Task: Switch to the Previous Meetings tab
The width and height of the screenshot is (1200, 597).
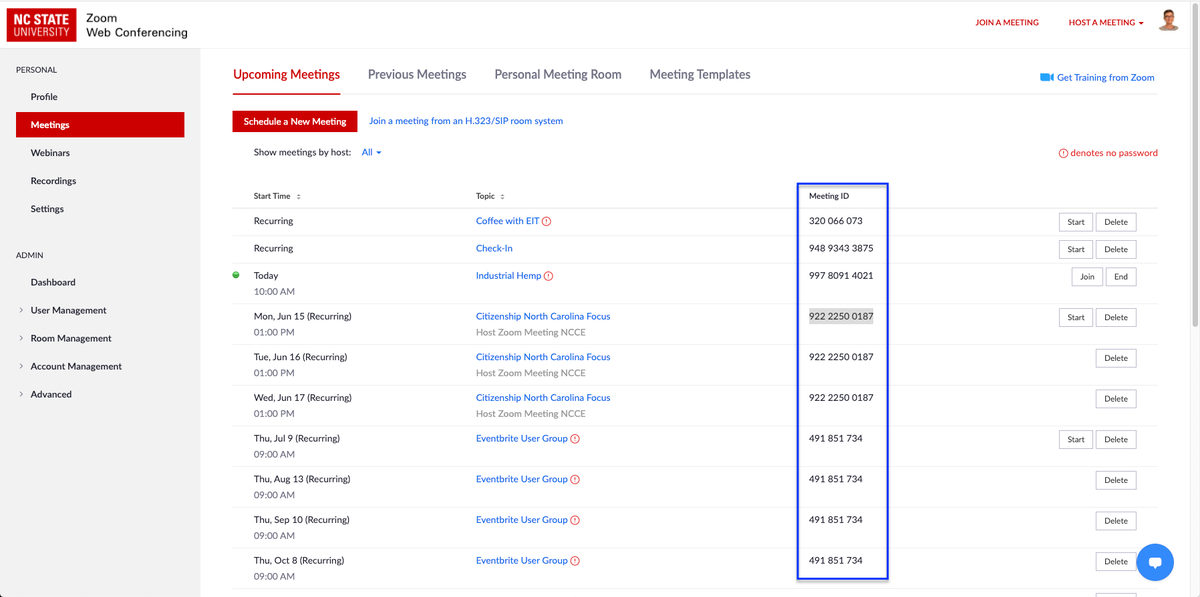Action: click(x=417, y=74)
